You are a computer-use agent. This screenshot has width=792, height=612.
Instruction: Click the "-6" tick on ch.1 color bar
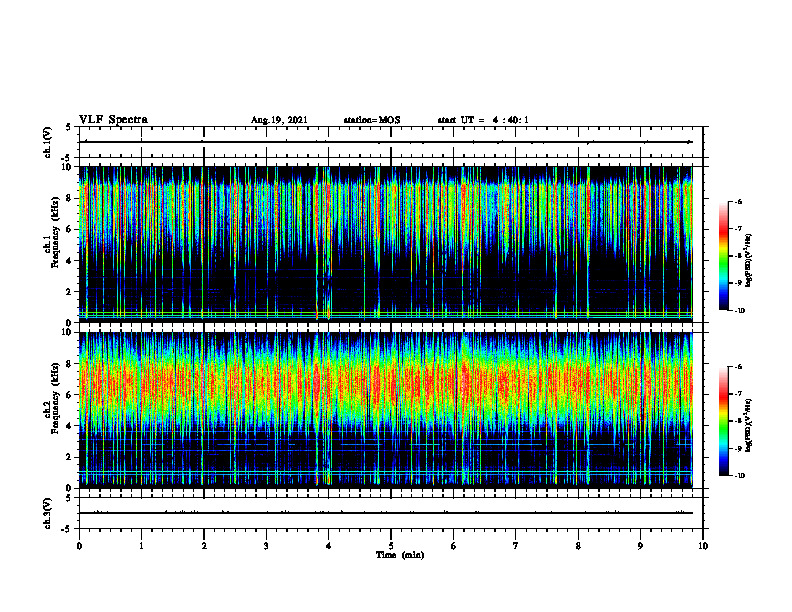click(x=738, y=201)
